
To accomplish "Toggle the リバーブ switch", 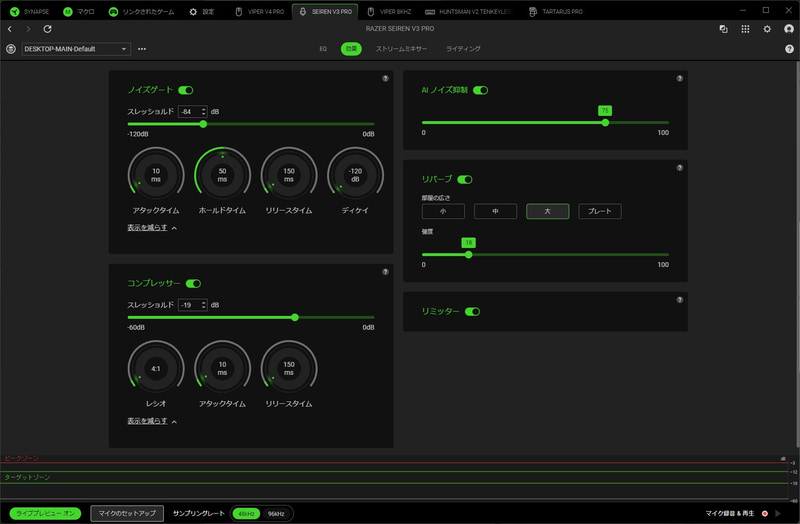I will tap(465, 180).
